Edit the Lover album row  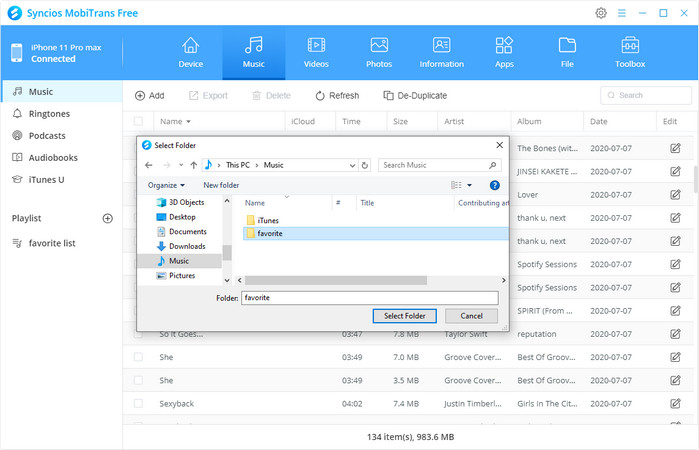pyautogui.click(x=675, y=194)
